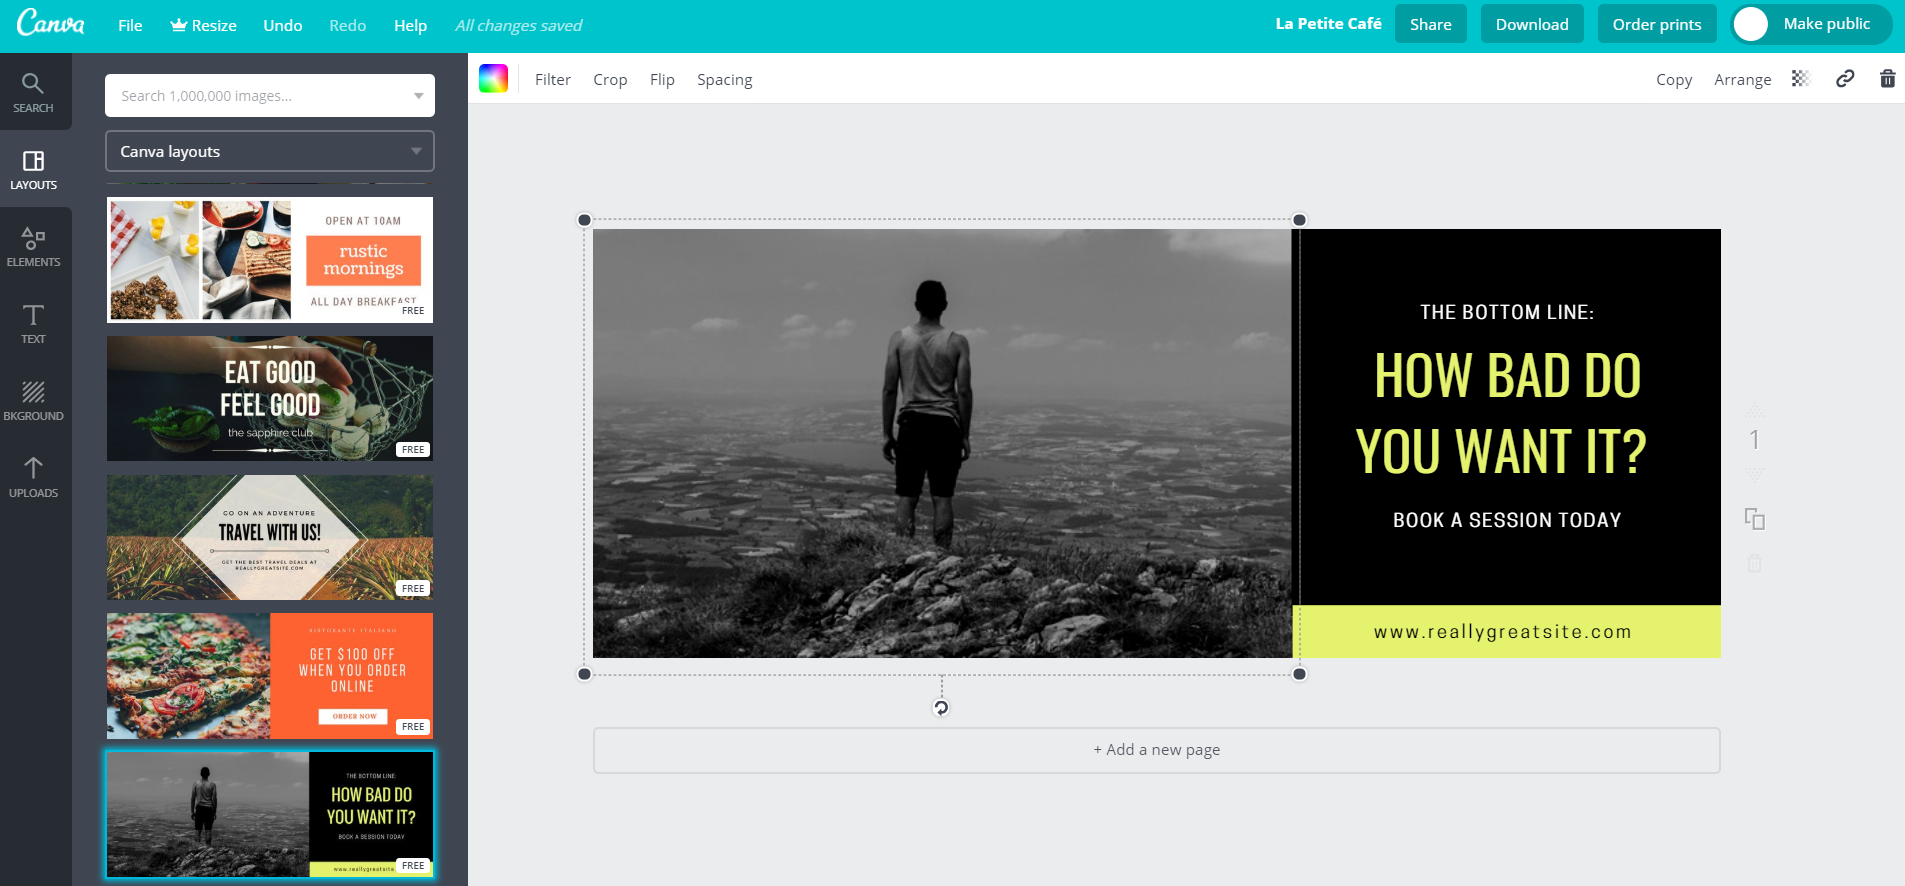Delete selected element with trash icon

[1887, 79]
